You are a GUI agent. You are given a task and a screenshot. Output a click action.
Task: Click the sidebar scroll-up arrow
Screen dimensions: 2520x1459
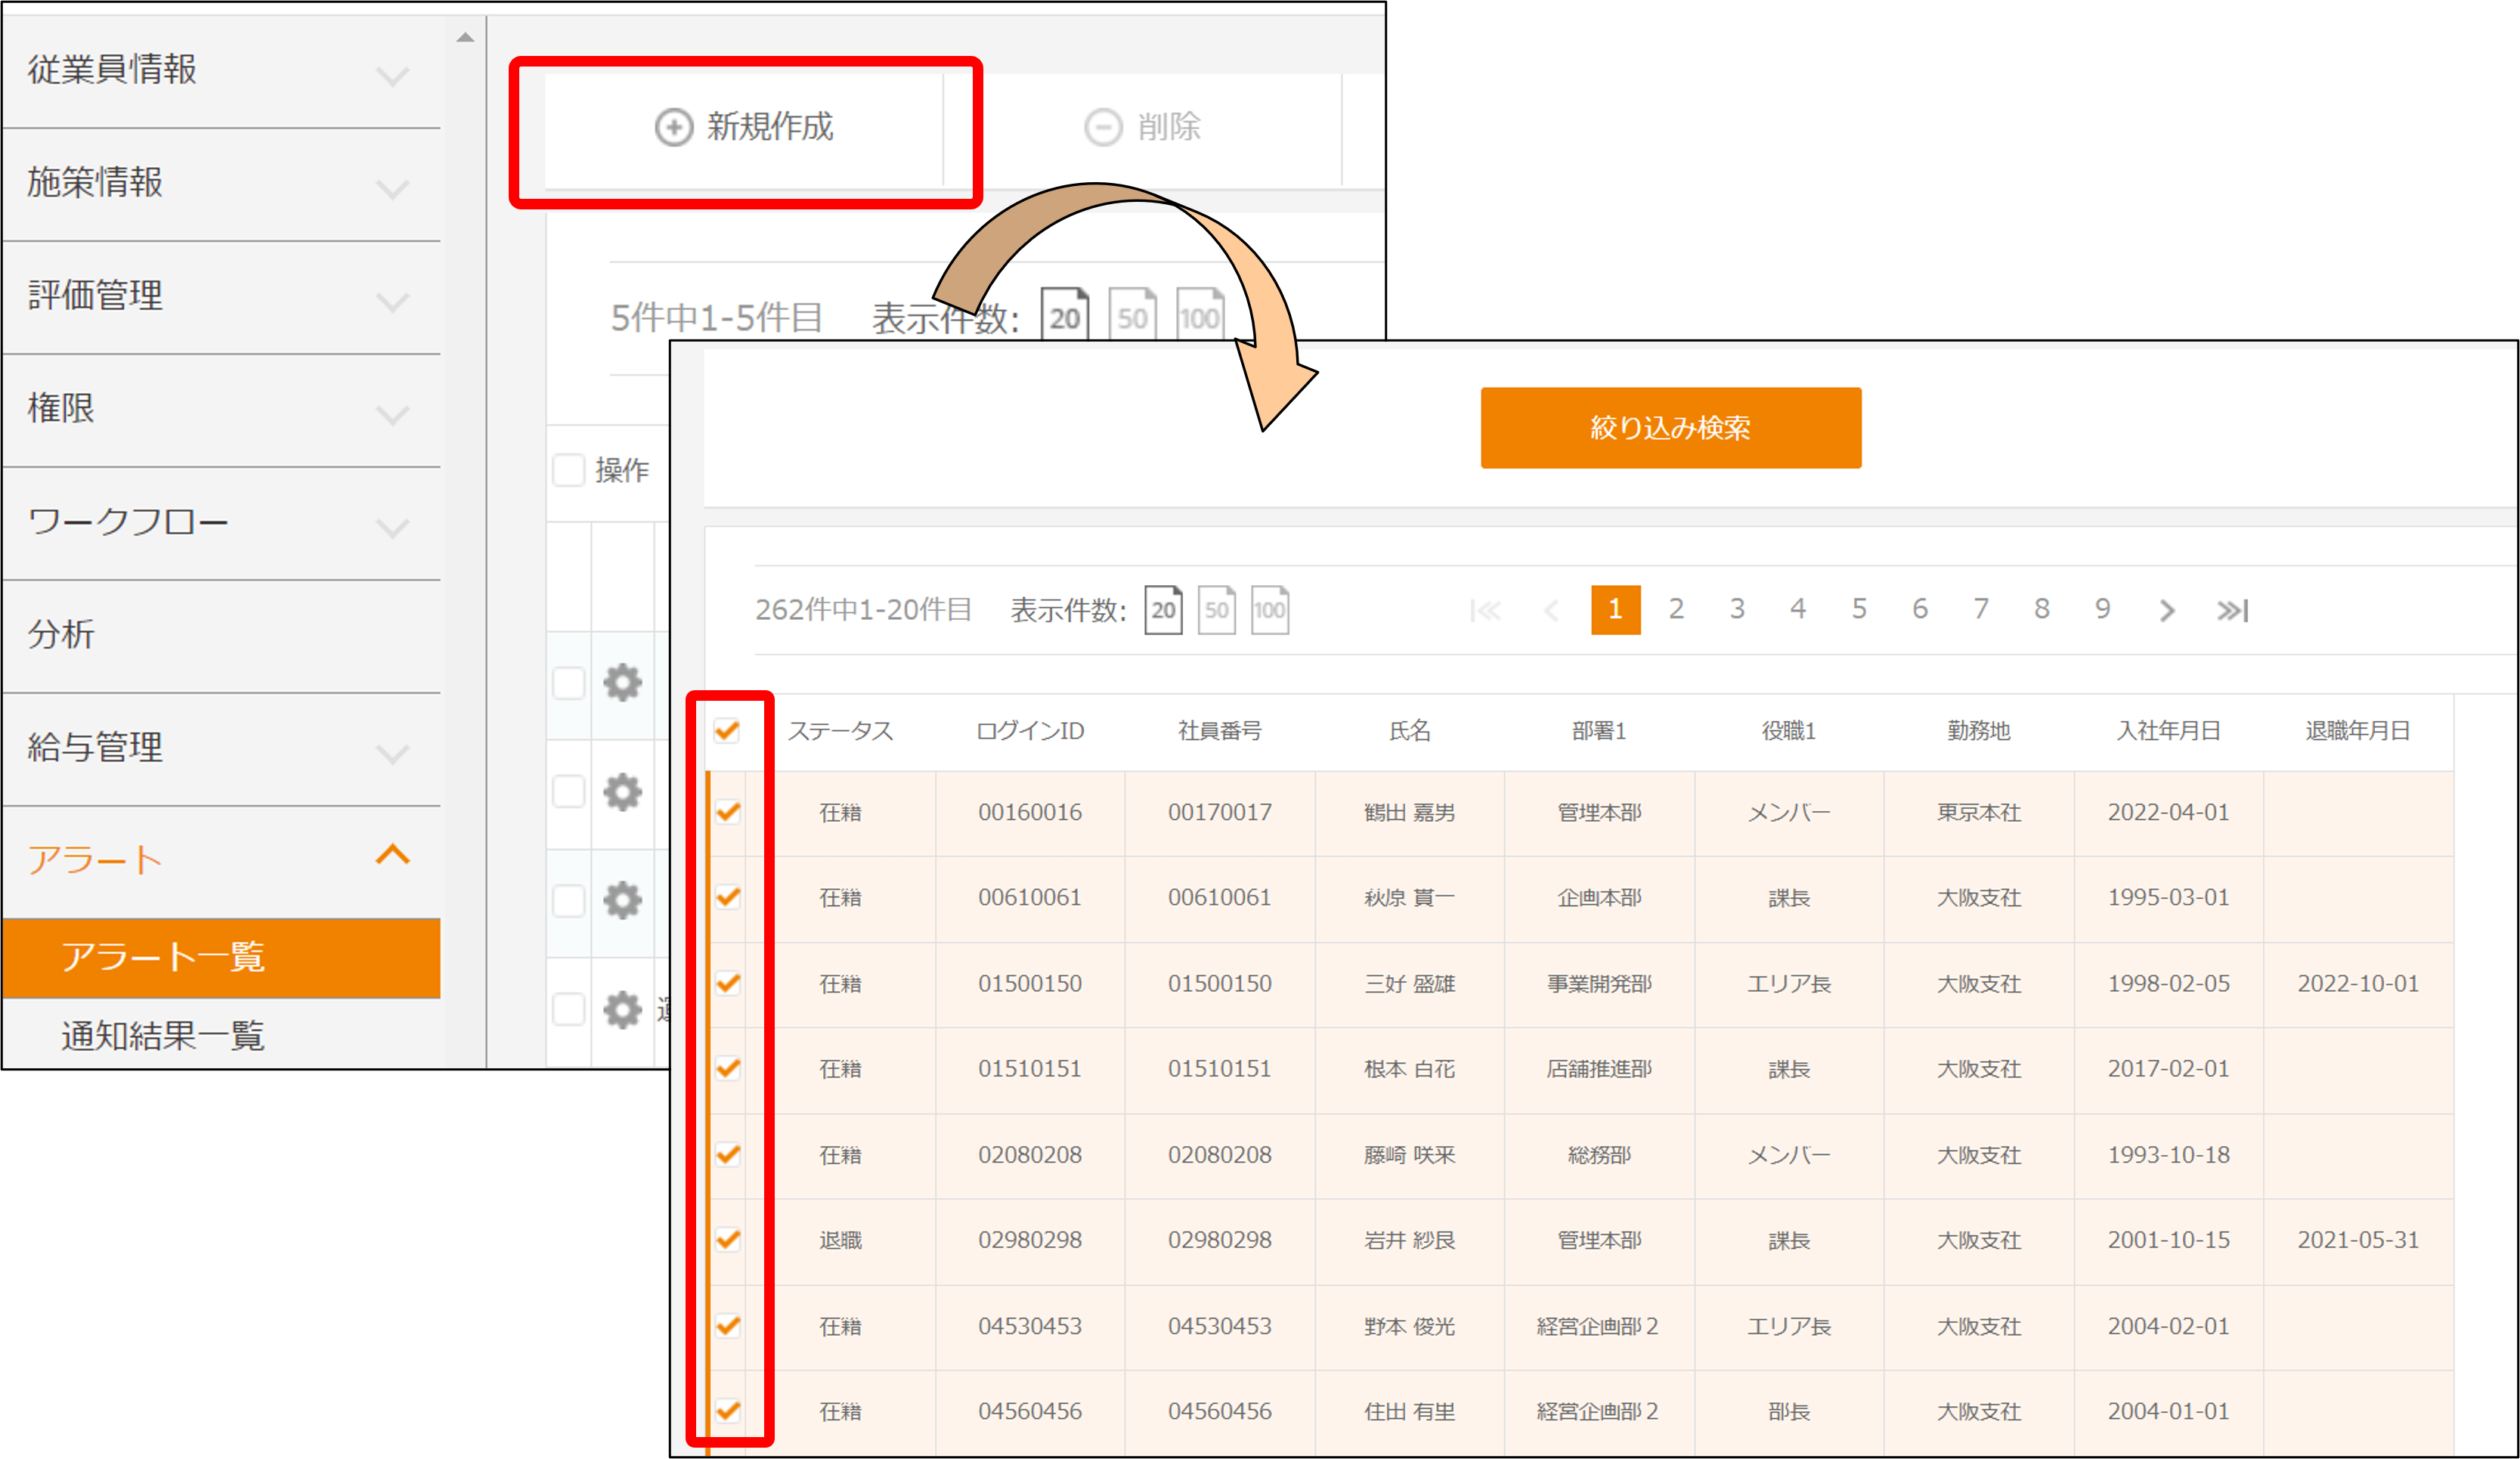465,37
